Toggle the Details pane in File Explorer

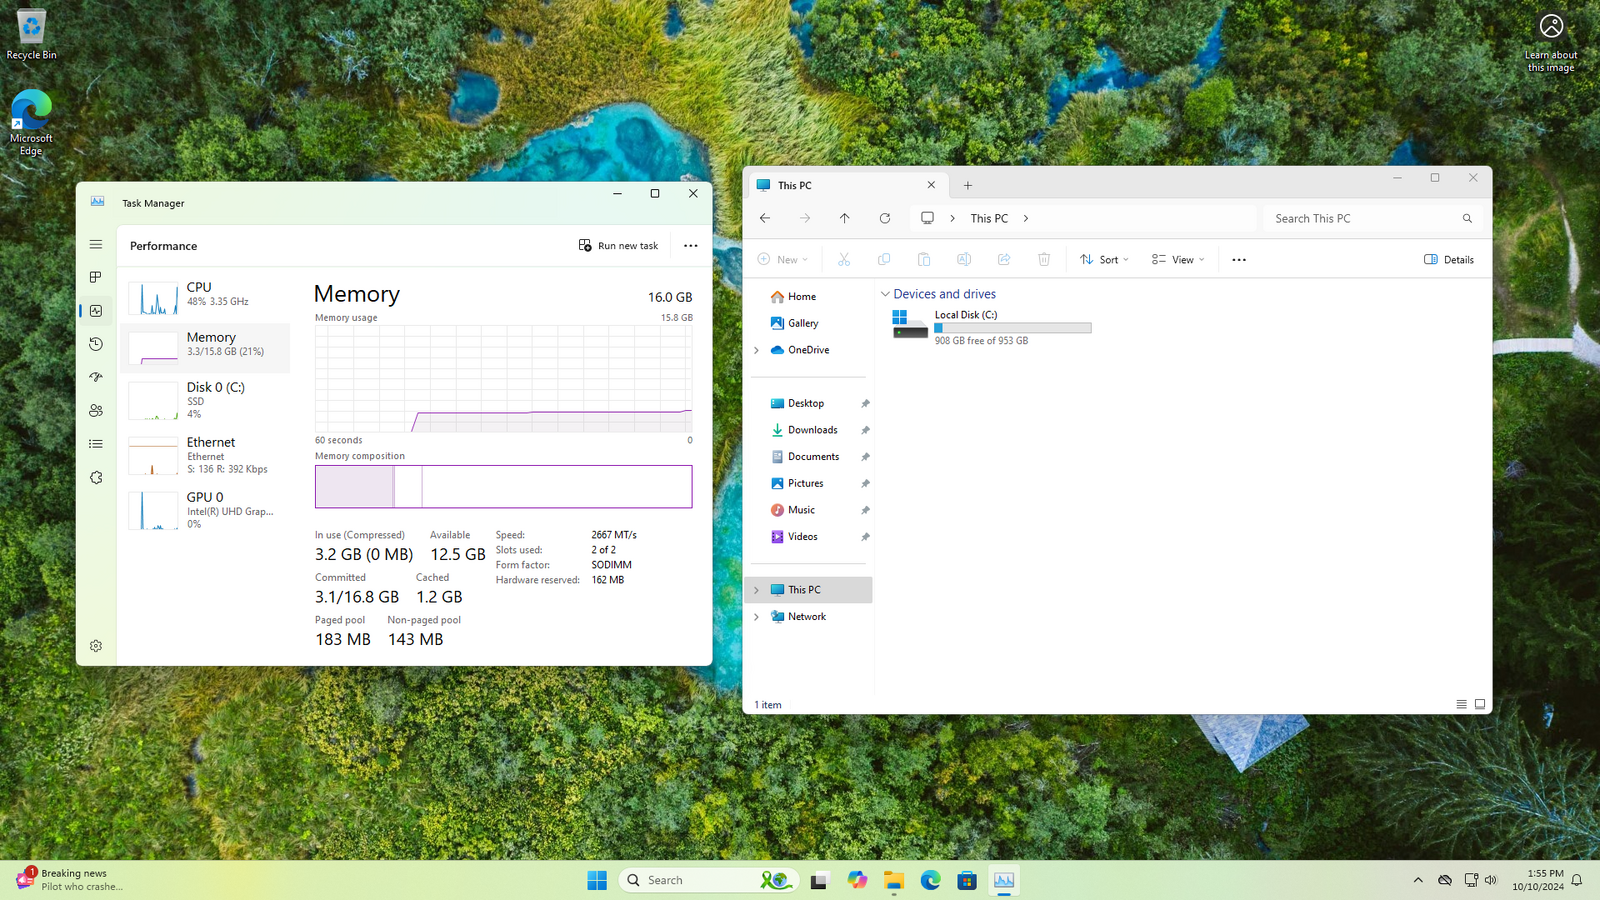(x=1449, y=259)
